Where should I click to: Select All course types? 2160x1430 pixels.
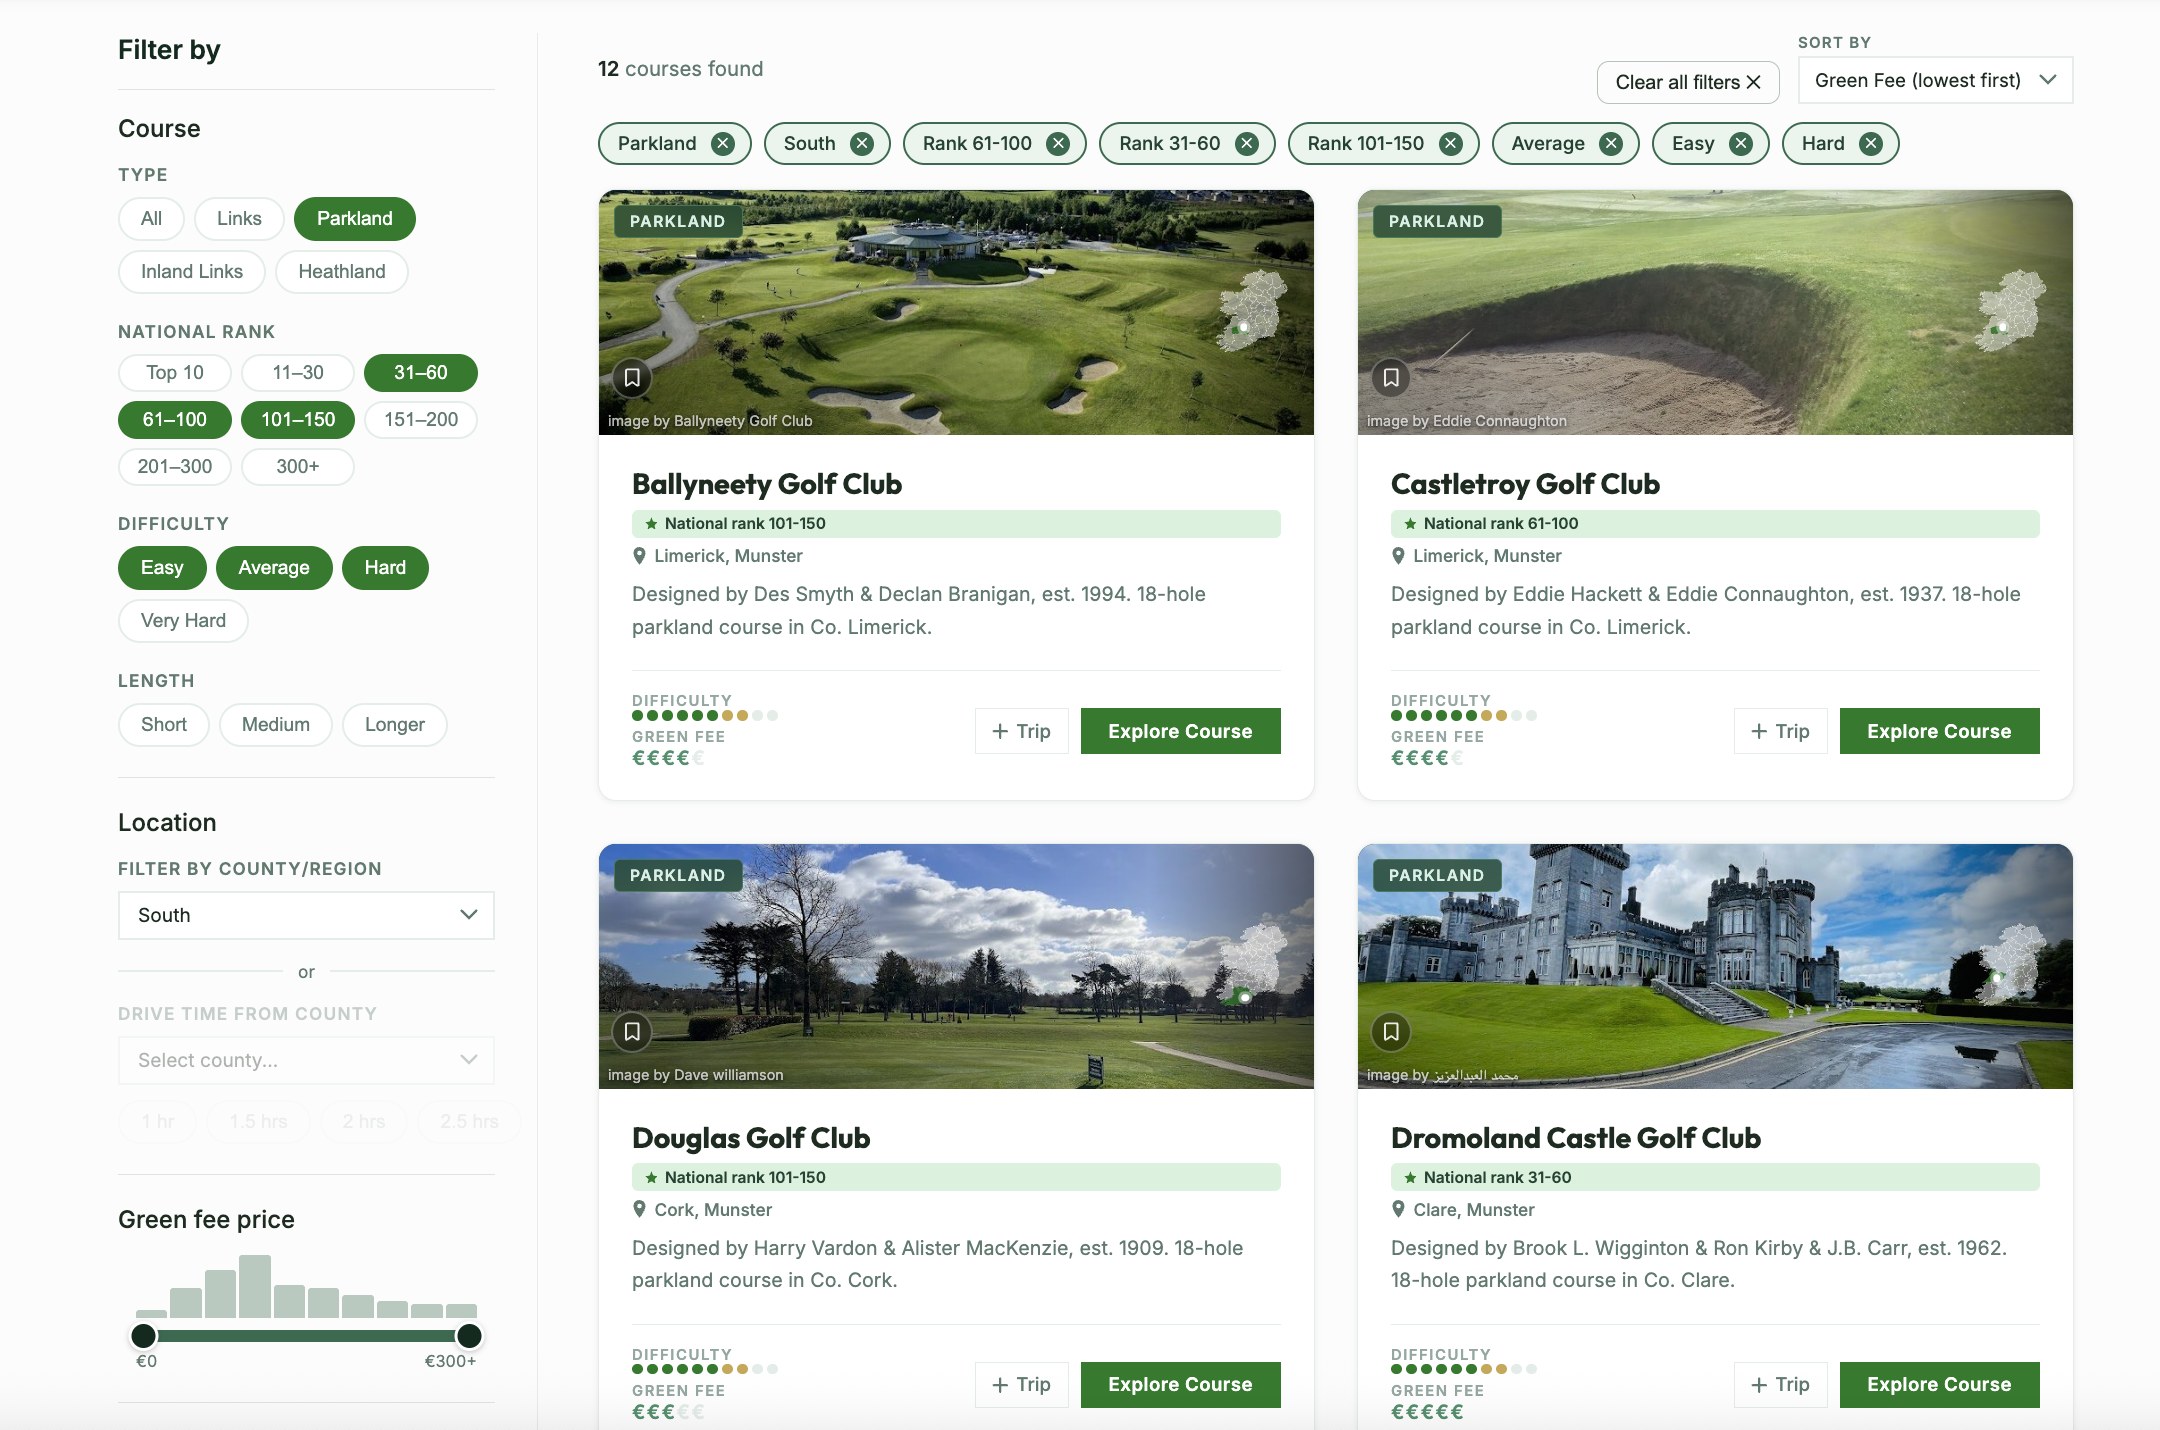(151, 219)
